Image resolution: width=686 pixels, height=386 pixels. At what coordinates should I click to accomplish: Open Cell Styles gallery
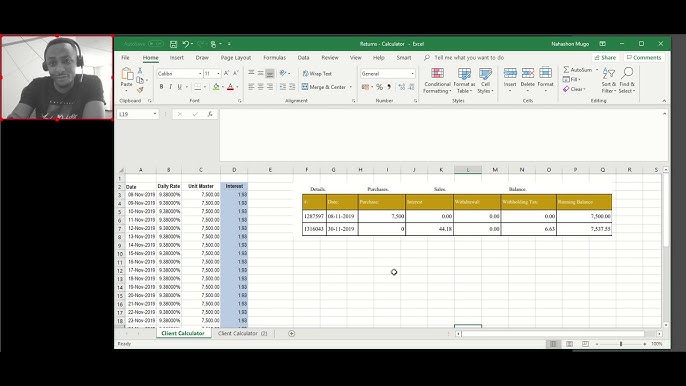485,81
